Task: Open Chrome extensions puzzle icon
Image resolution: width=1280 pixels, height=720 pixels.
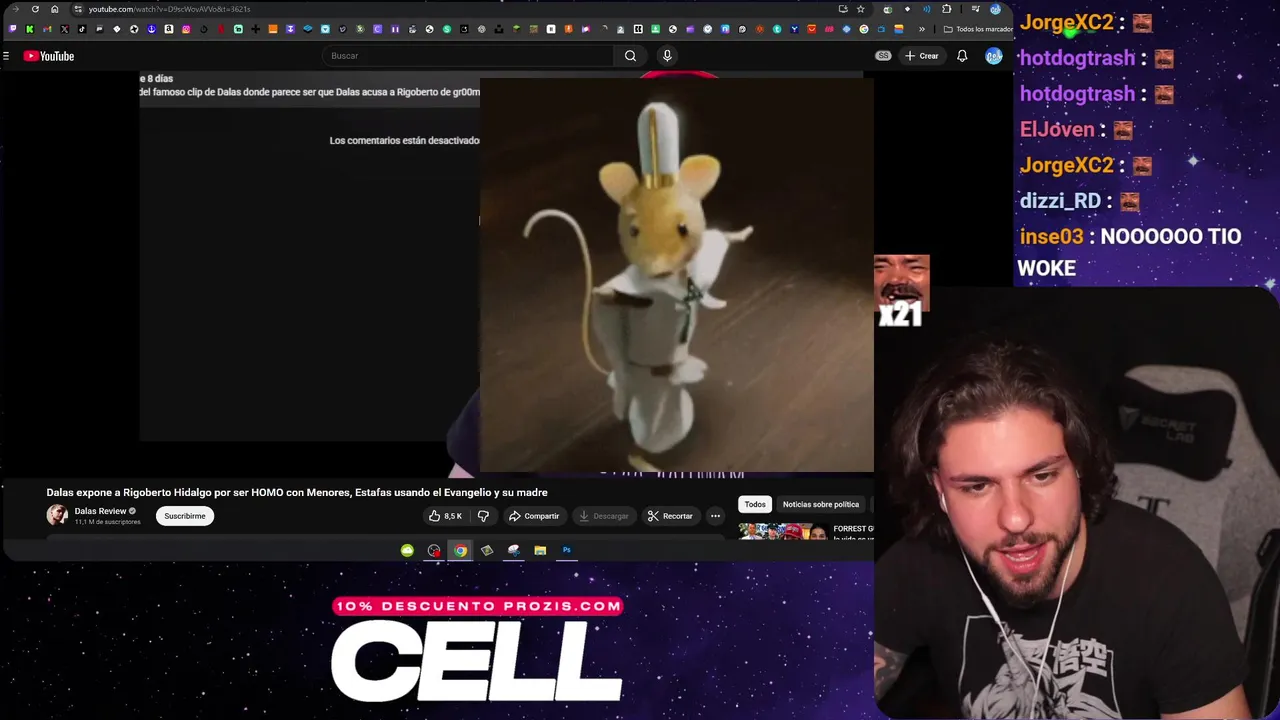Action: tap(946, 9)
